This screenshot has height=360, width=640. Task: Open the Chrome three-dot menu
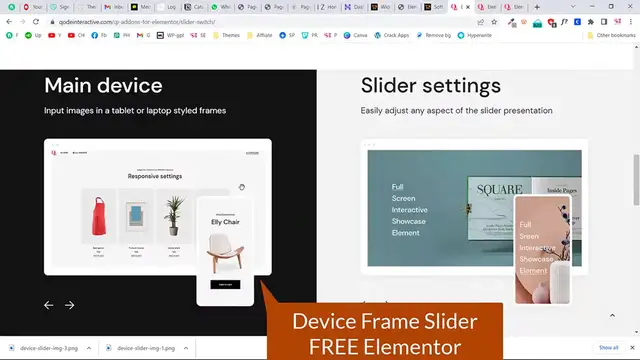click(631, 22)
